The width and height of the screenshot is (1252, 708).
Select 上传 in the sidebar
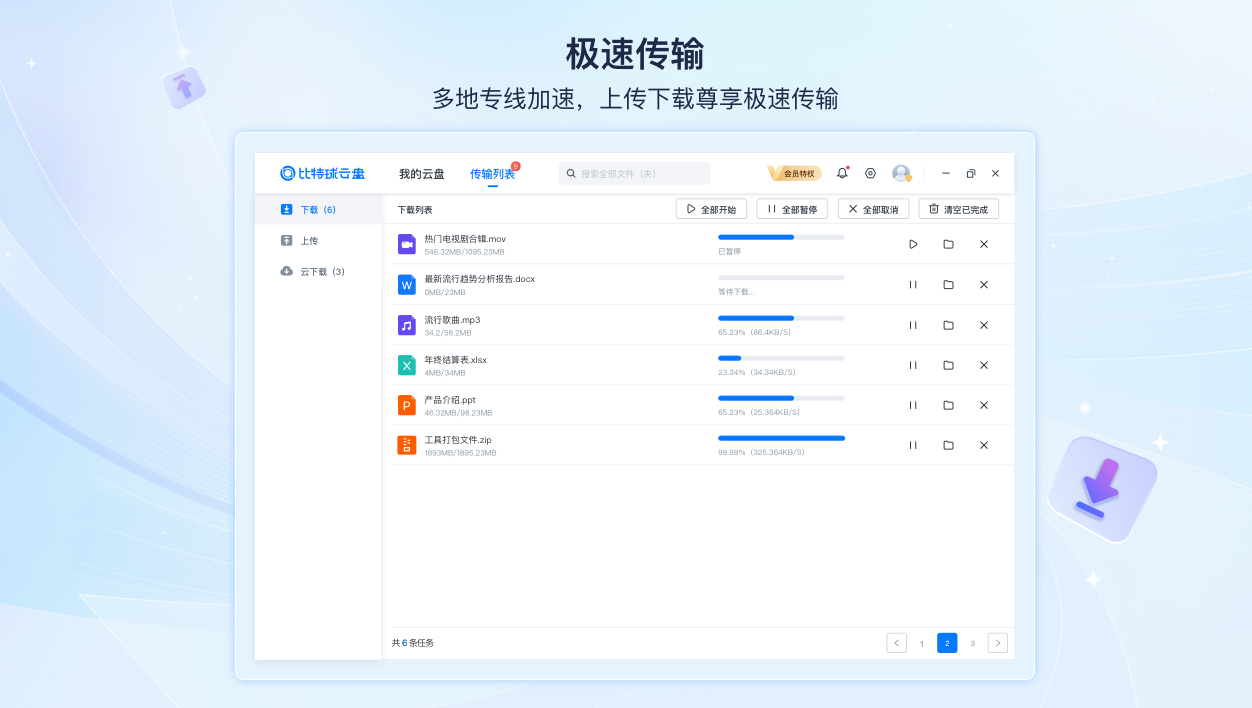coord(319,241)
